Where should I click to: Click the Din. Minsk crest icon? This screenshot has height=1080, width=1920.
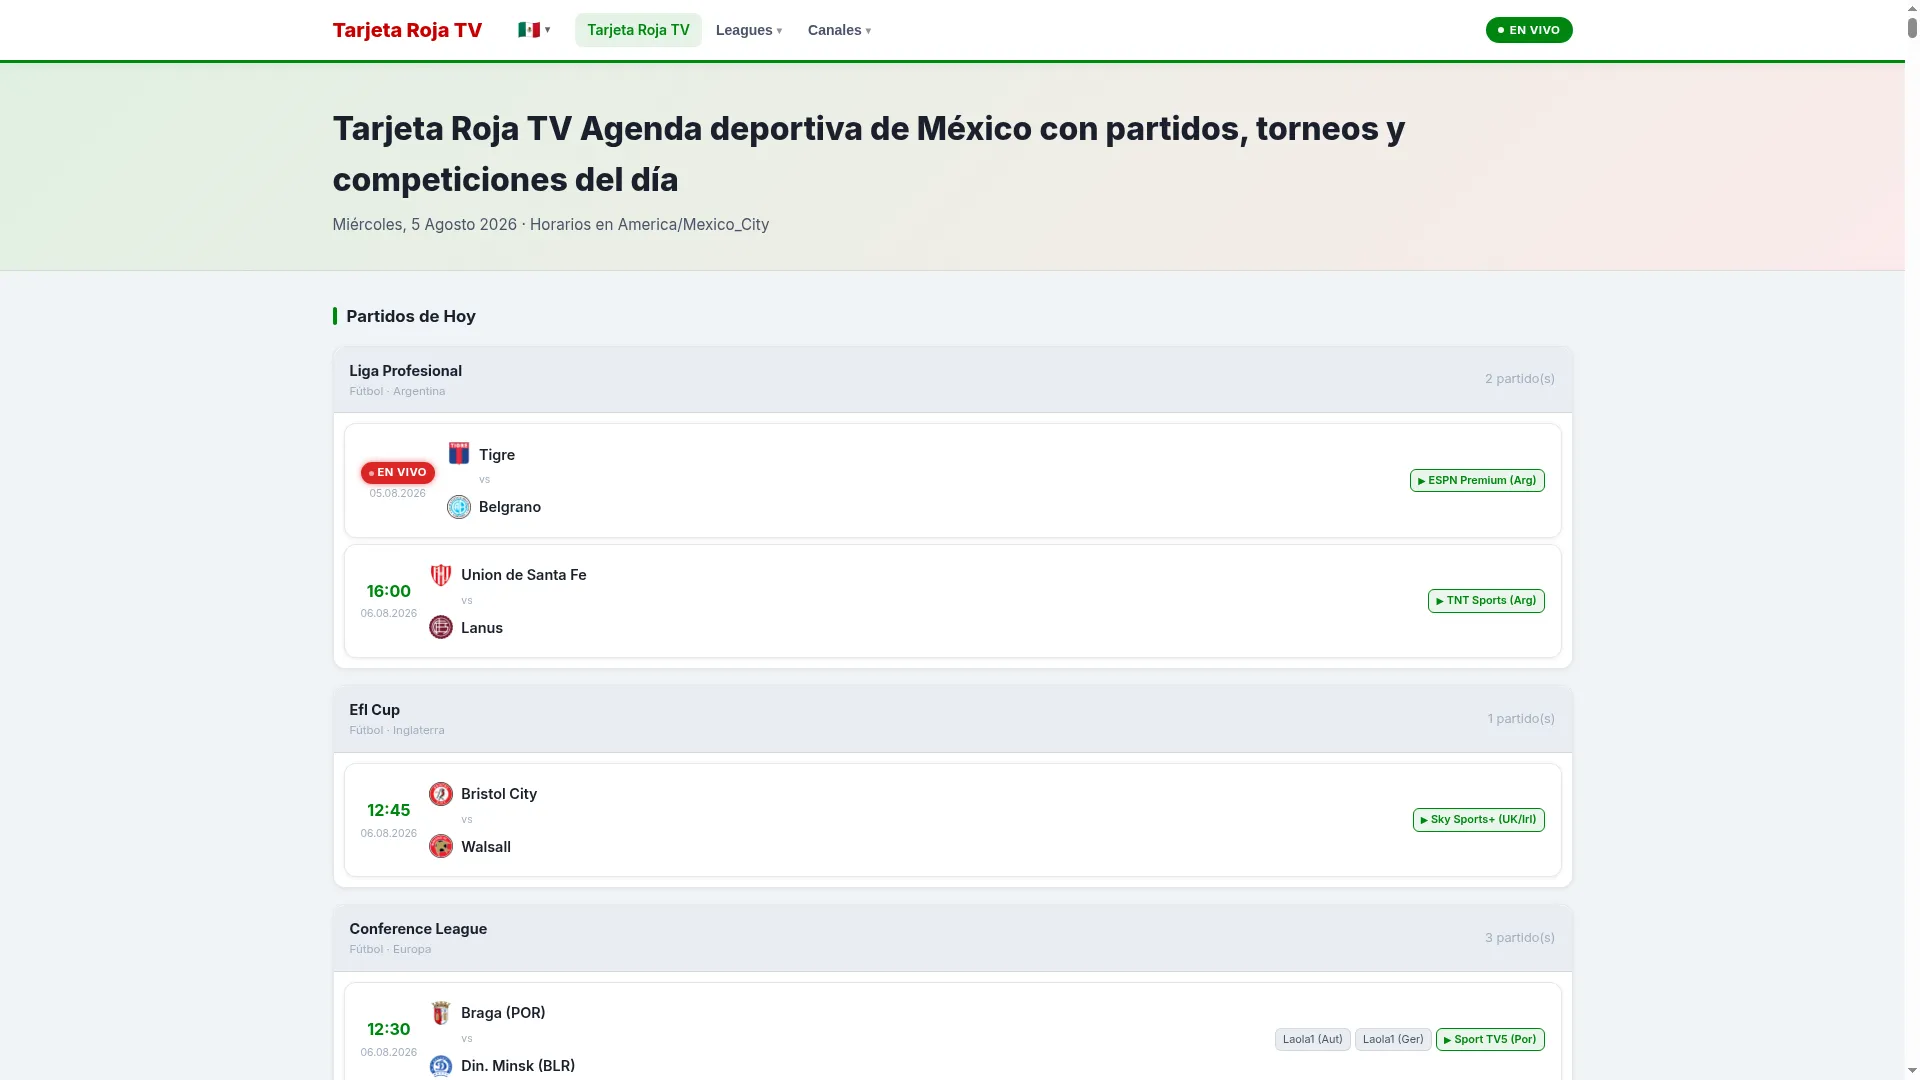(441, 1066)
